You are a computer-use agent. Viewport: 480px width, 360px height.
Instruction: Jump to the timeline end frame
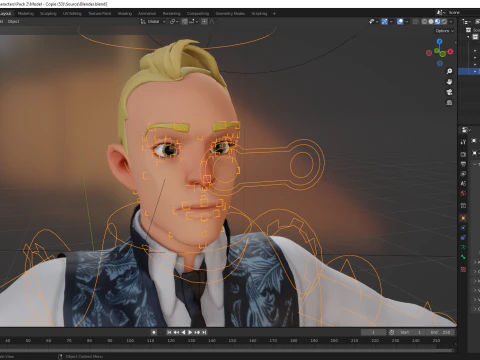tap(204, 332)
